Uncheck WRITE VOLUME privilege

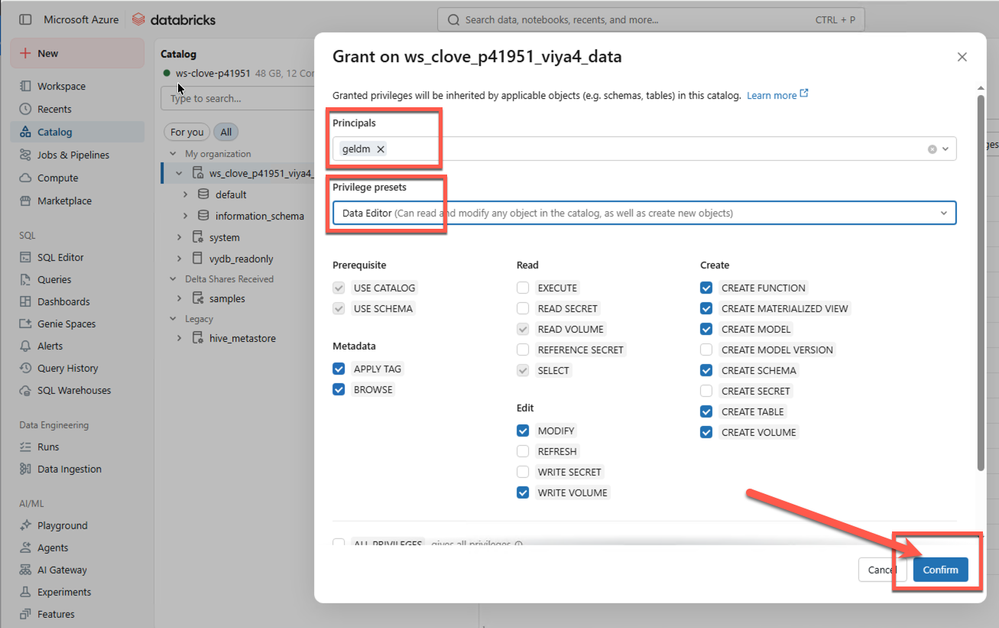pos(523,492)
